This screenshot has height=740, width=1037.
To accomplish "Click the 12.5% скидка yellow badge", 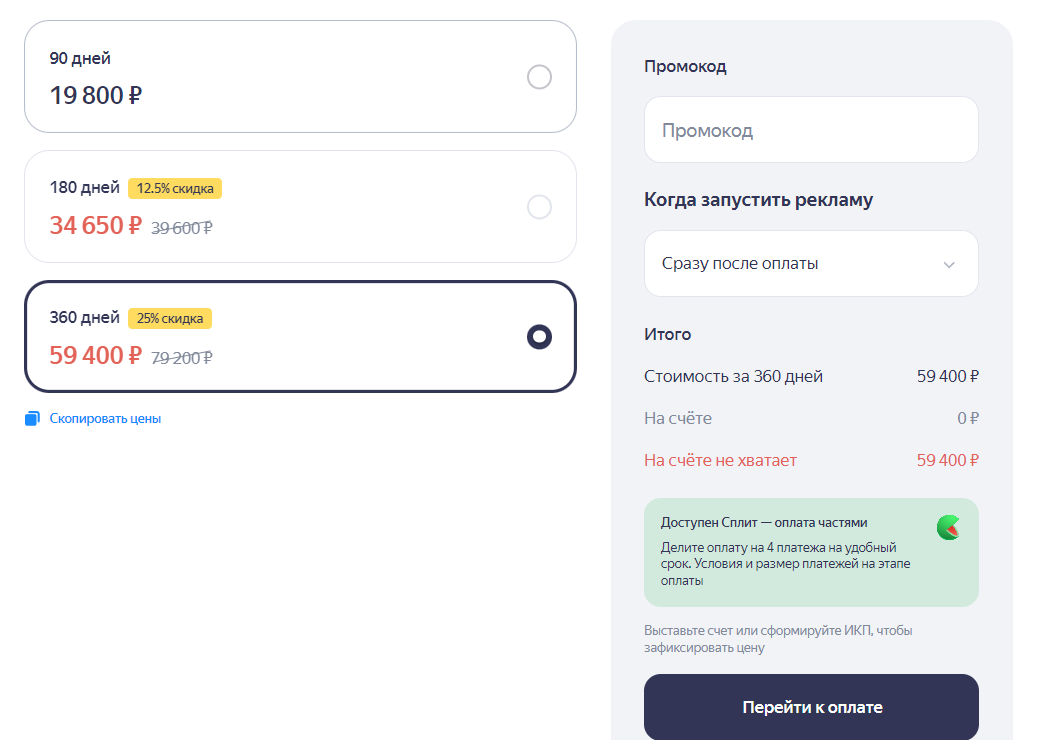I will (175, 188).
